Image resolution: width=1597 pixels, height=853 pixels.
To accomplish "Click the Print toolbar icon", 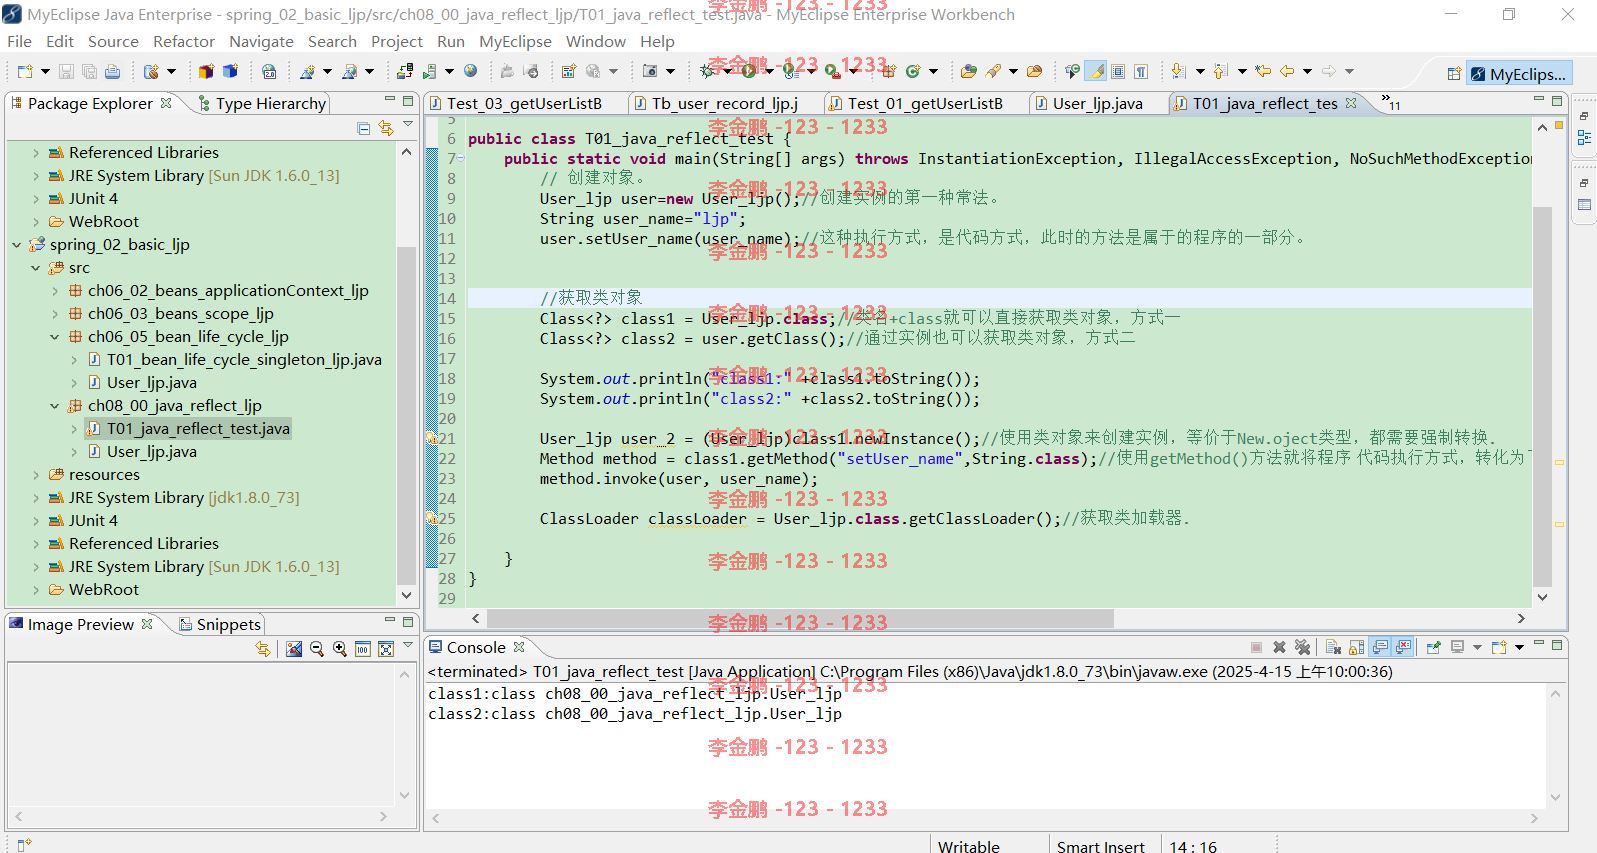I will [112, 71].
